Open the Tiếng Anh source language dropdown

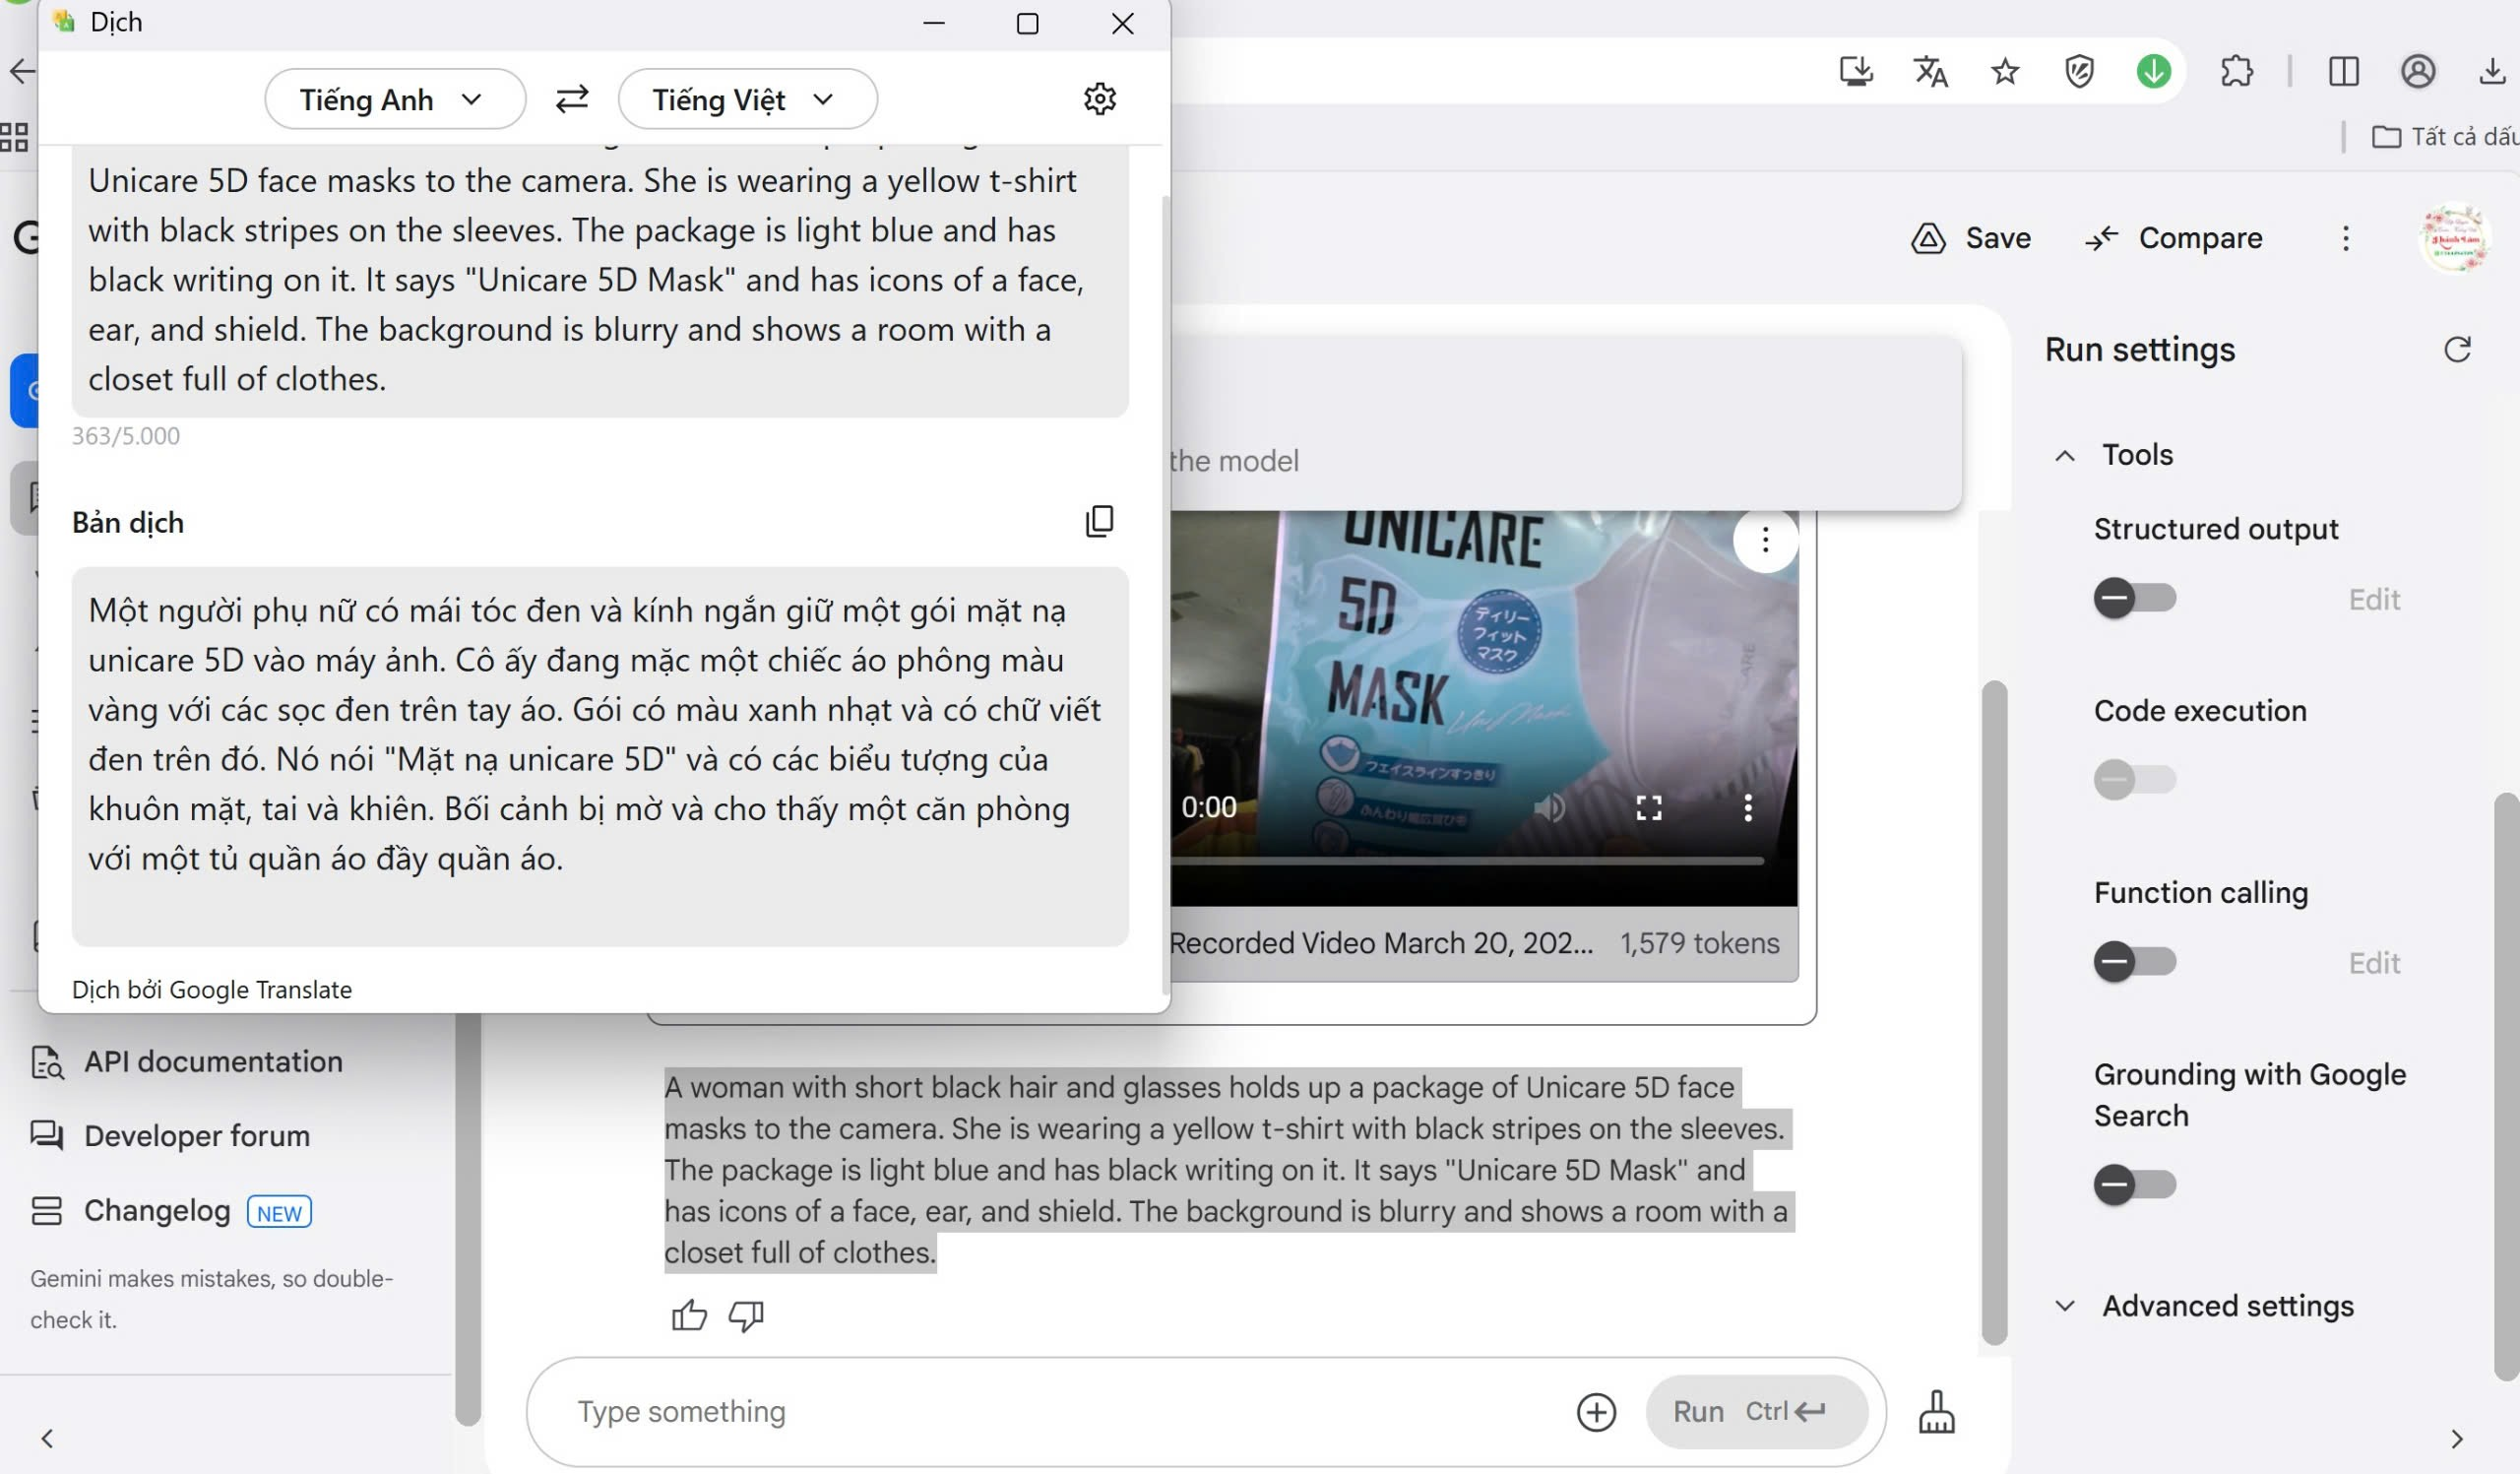[x=394, y=99]
